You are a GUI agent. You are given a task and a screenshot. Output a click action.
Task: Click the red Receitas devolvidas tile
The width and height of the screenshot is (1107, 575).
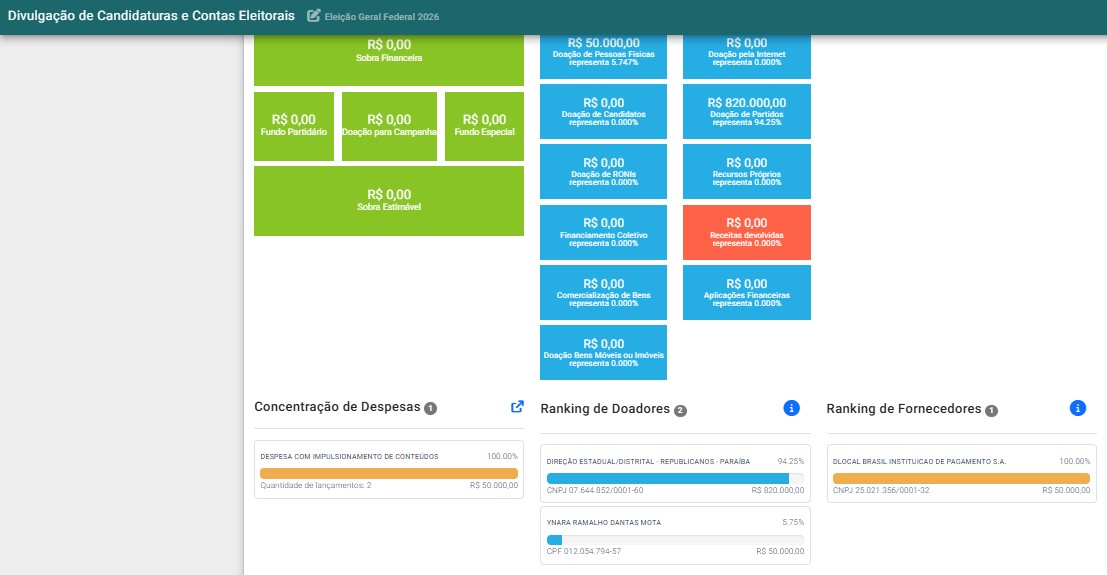(x=746, y=232)
